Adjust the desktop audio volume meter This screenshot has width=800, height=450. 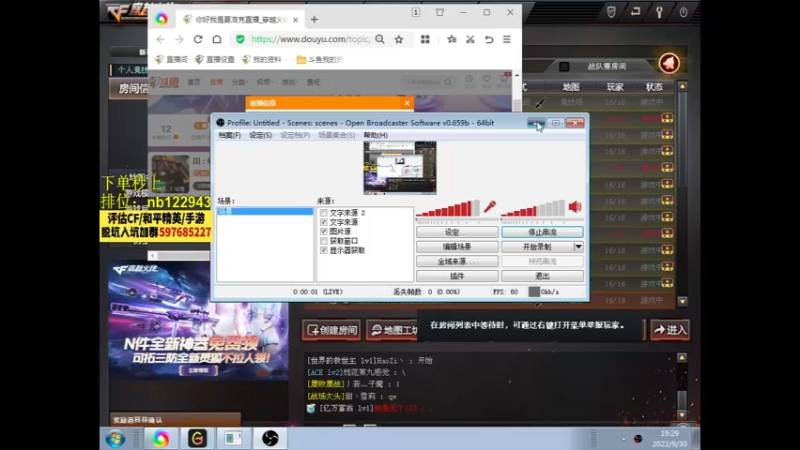click(533, 208)
